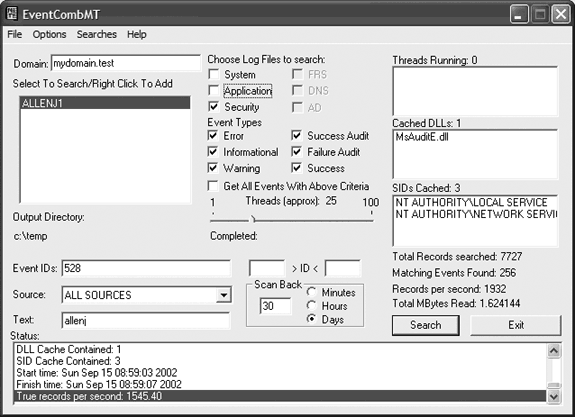
Task: Click the Event IDs field containing 528
Action: tap(146, 268)
